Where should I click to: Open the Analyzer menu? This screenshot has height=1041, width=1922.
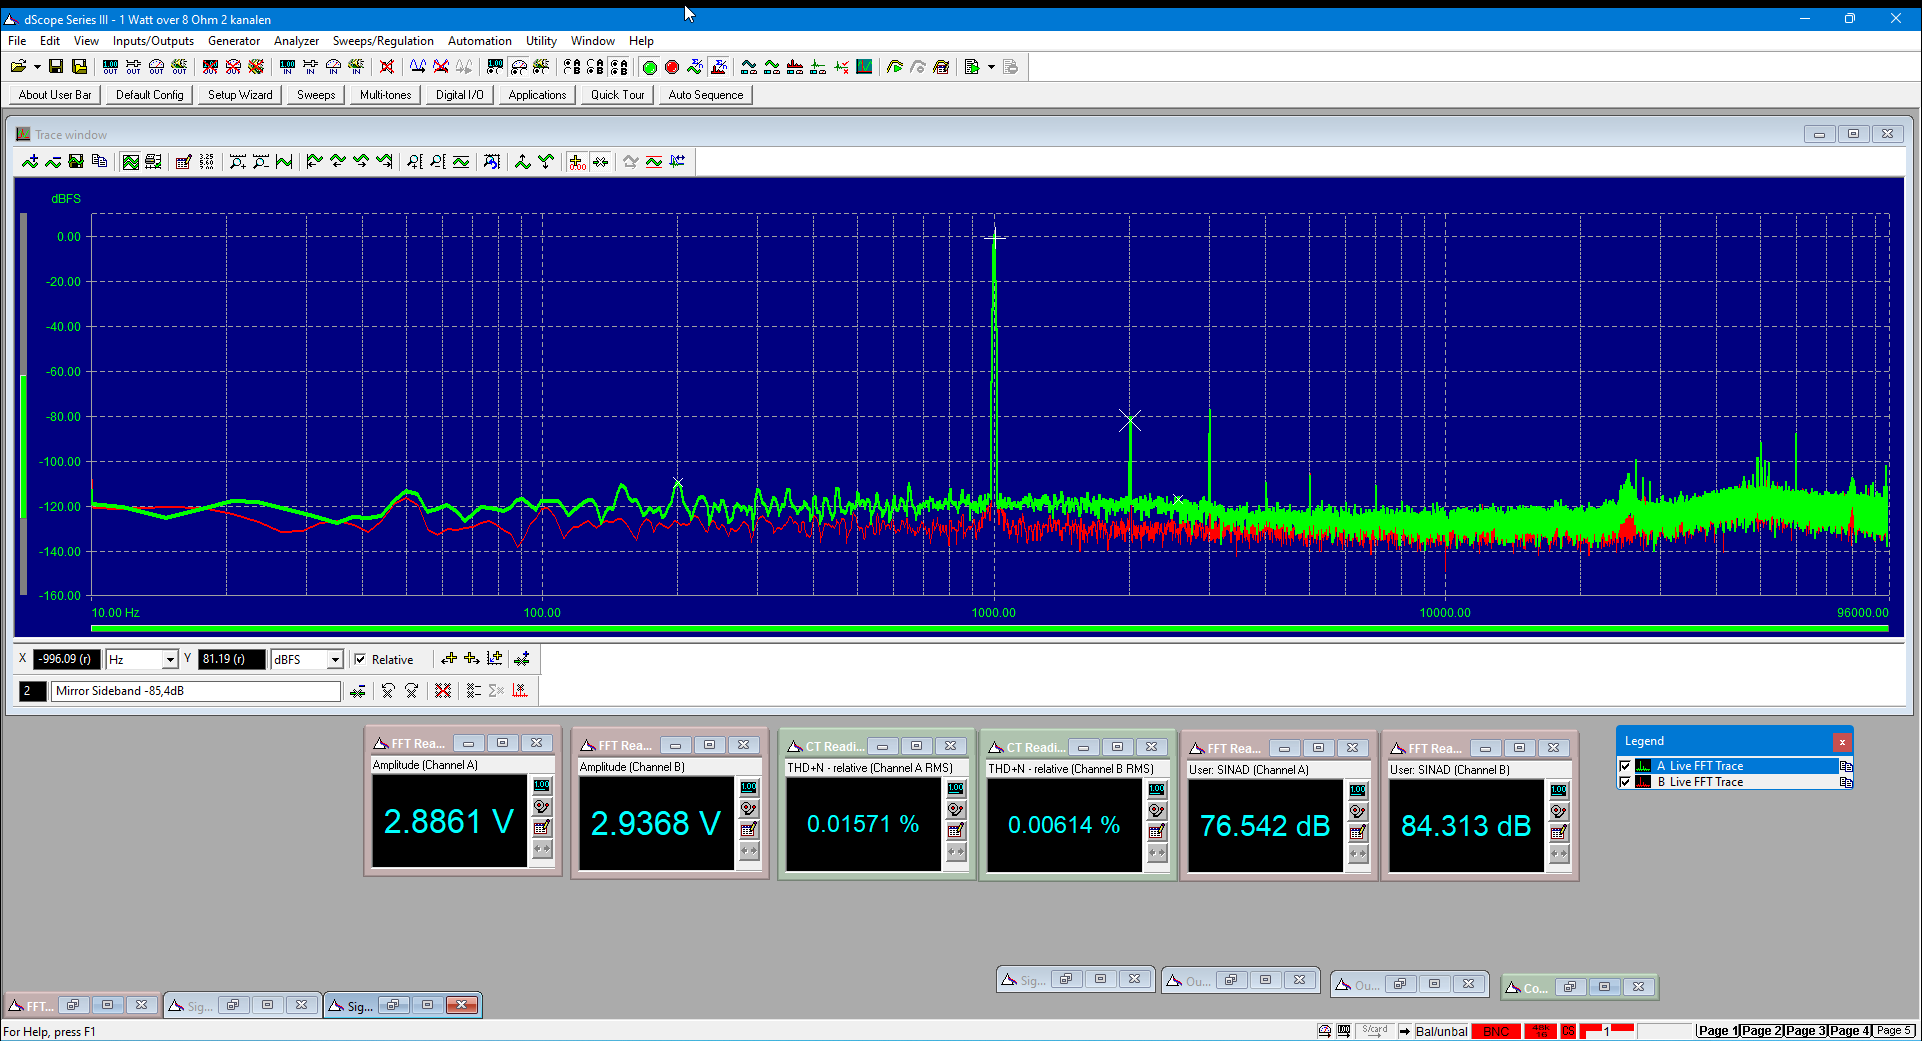click(296, 41)
